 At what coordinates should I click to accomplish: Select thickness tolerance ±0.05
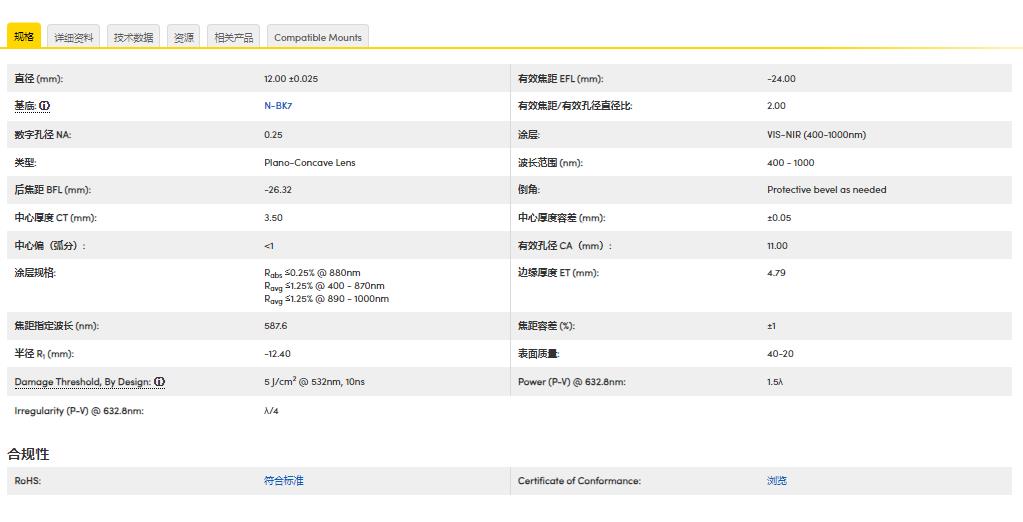pos(779,218)
